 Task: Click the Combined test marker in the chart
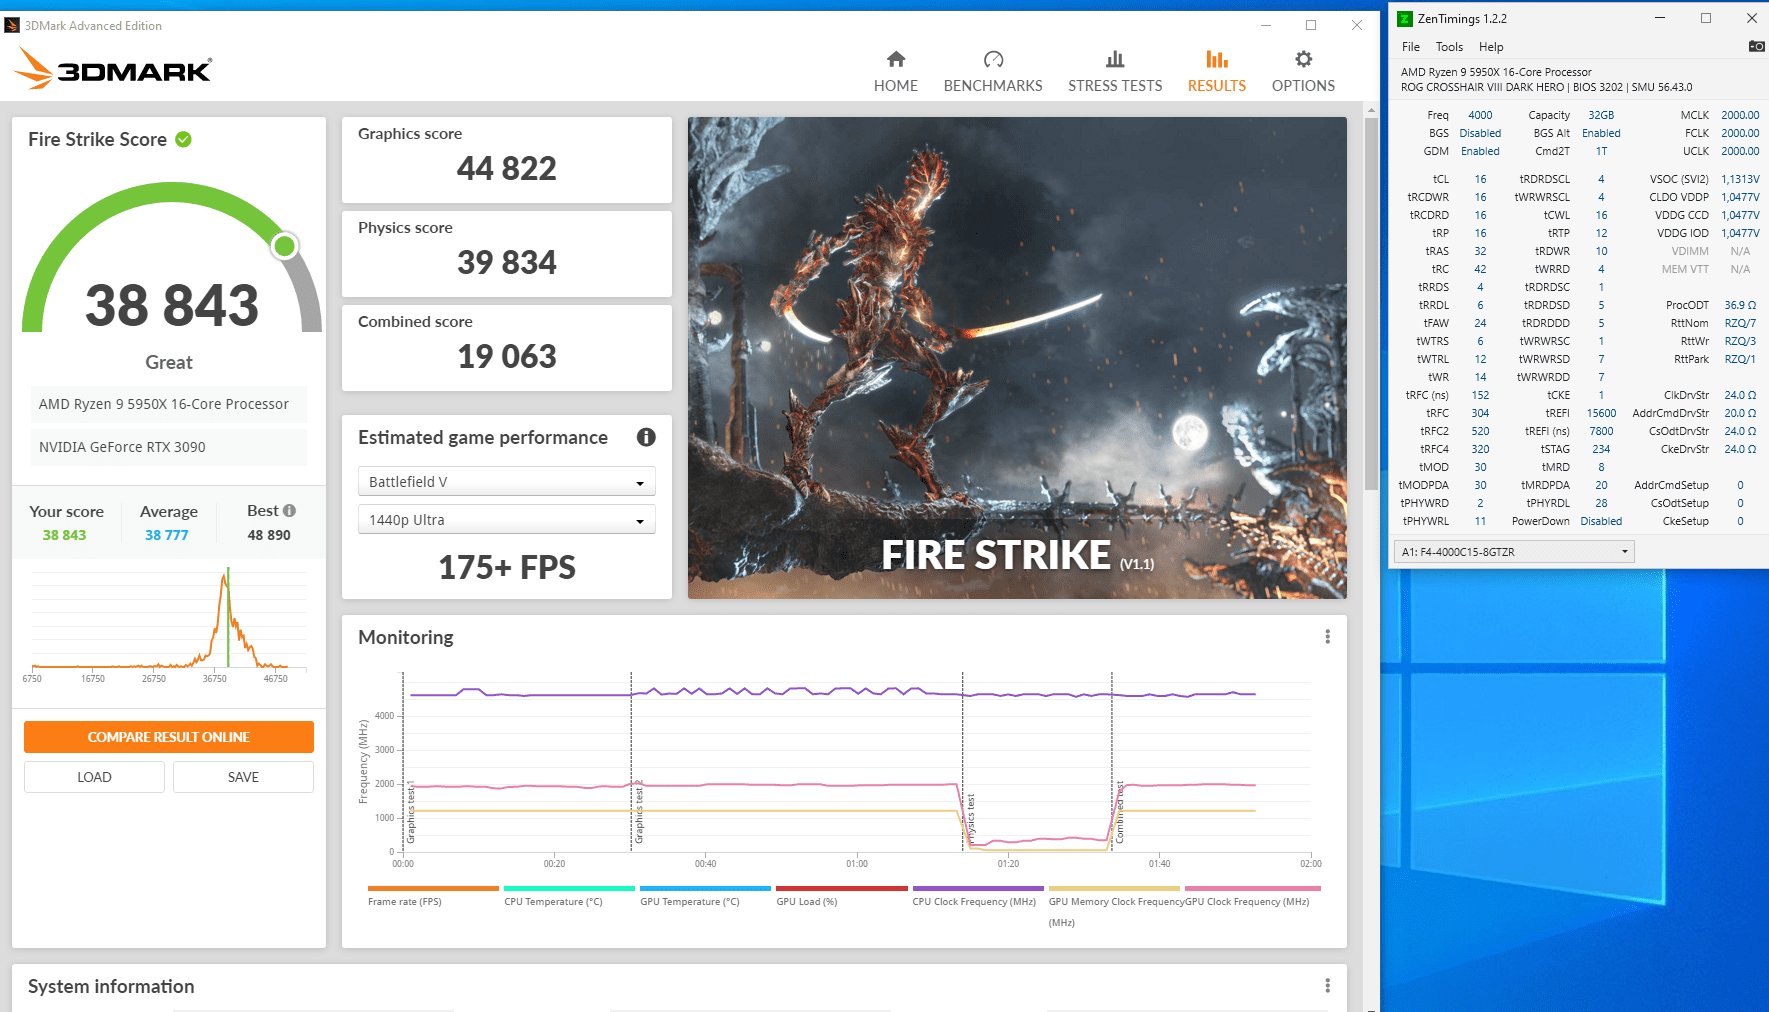(x=1120, y=811)
